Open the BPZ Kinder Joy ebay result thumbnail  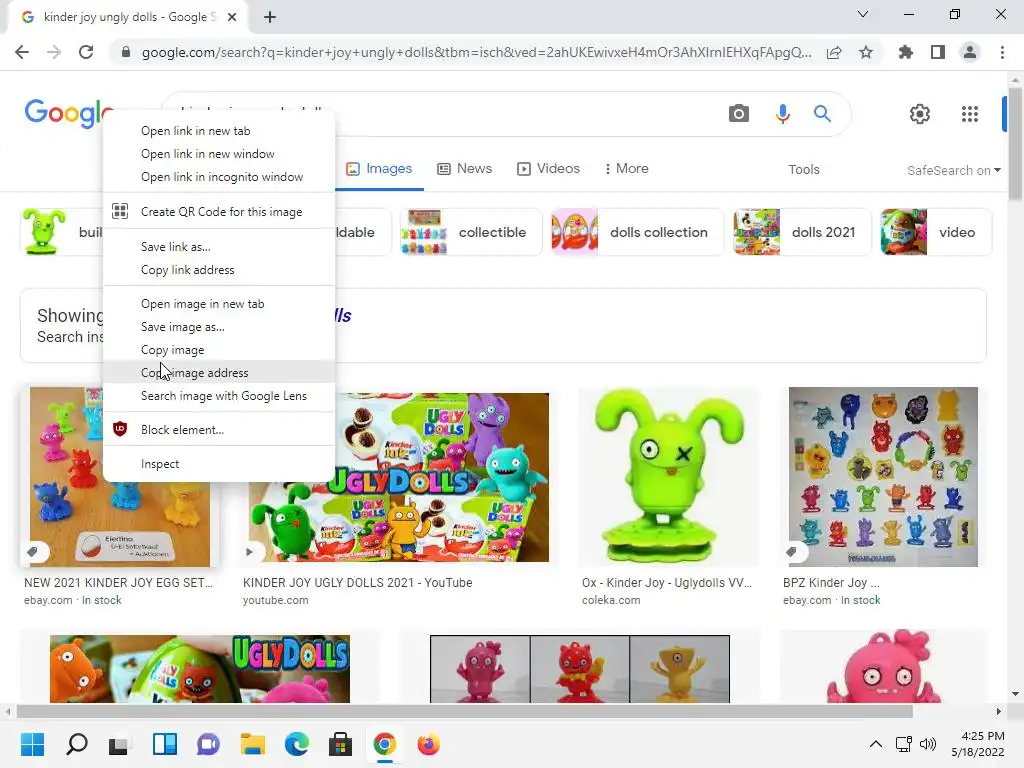[x=883, y=477]
